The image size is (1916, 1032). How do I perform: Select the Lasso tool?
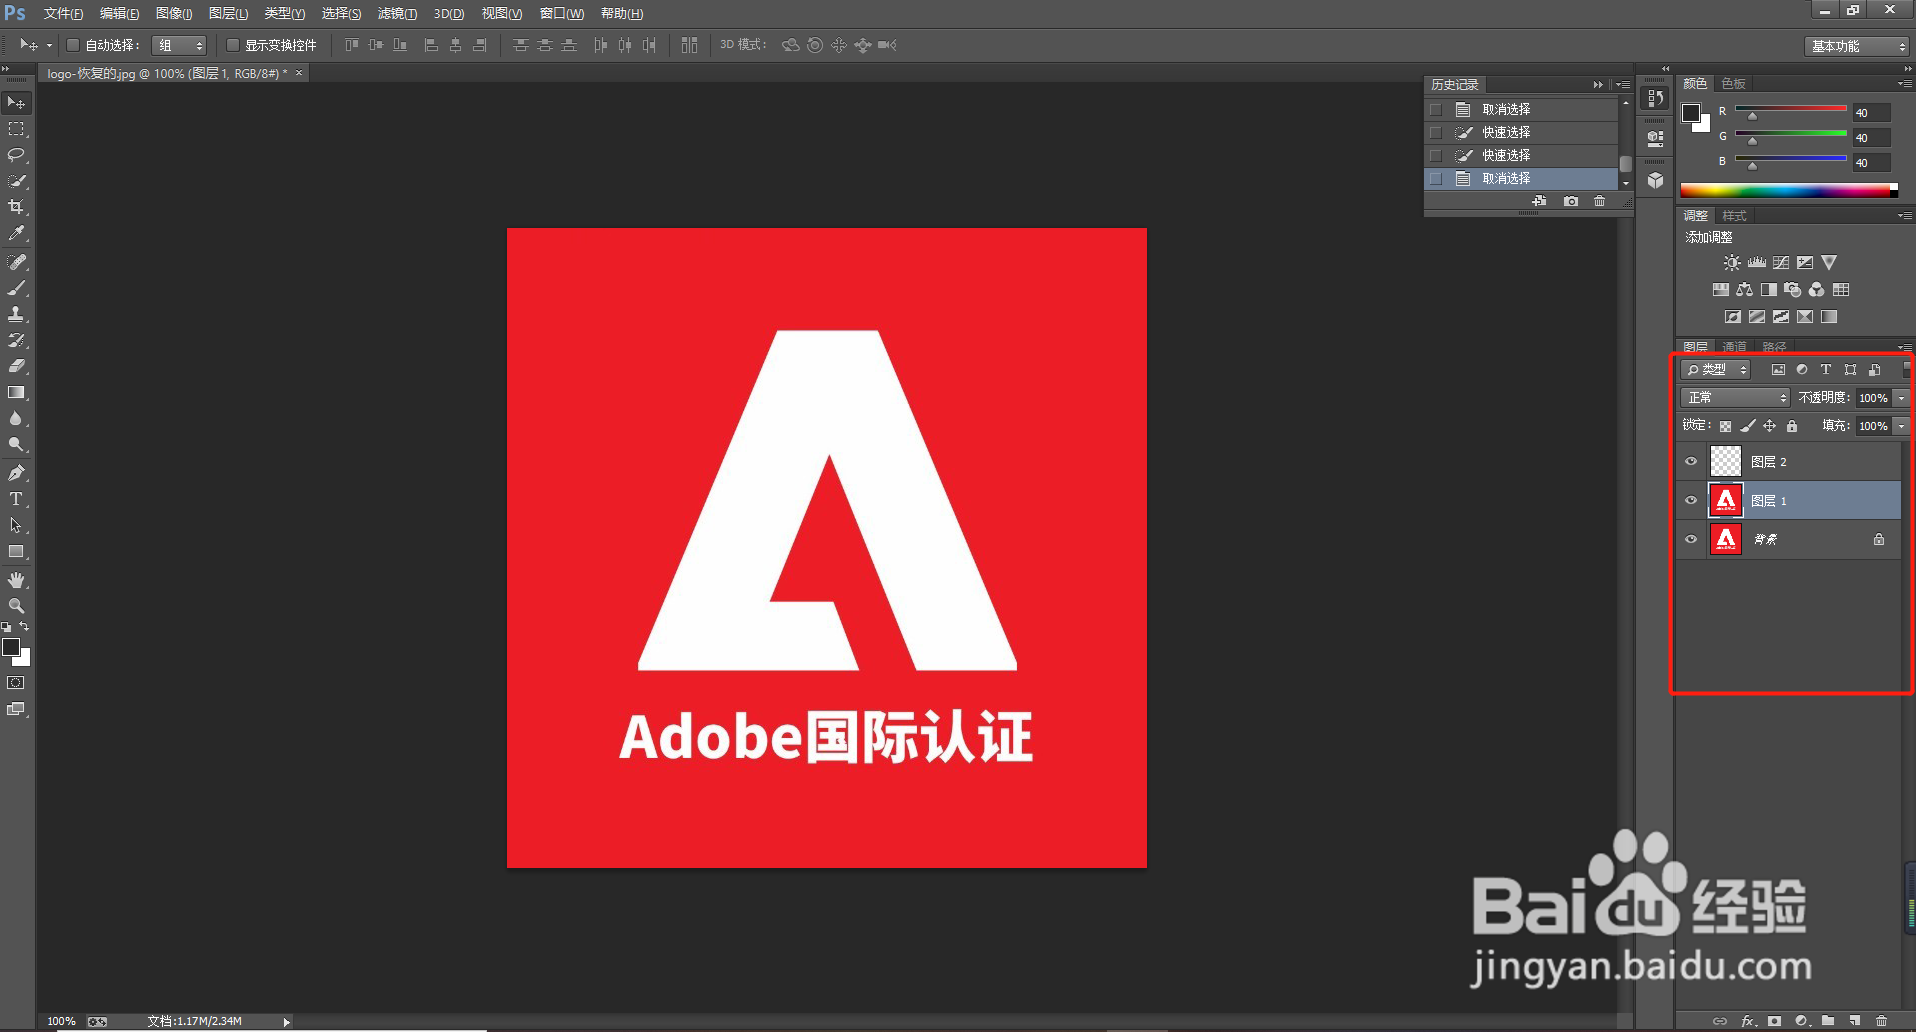coord(16,155)
